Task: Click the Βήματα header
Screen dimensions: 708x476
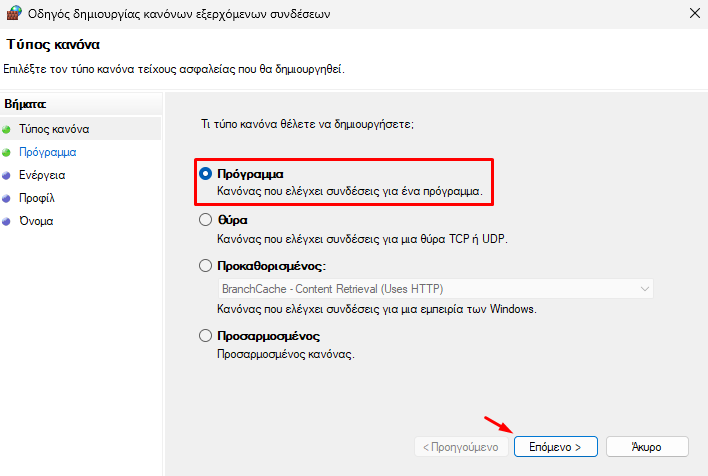Action: [25, 104]
